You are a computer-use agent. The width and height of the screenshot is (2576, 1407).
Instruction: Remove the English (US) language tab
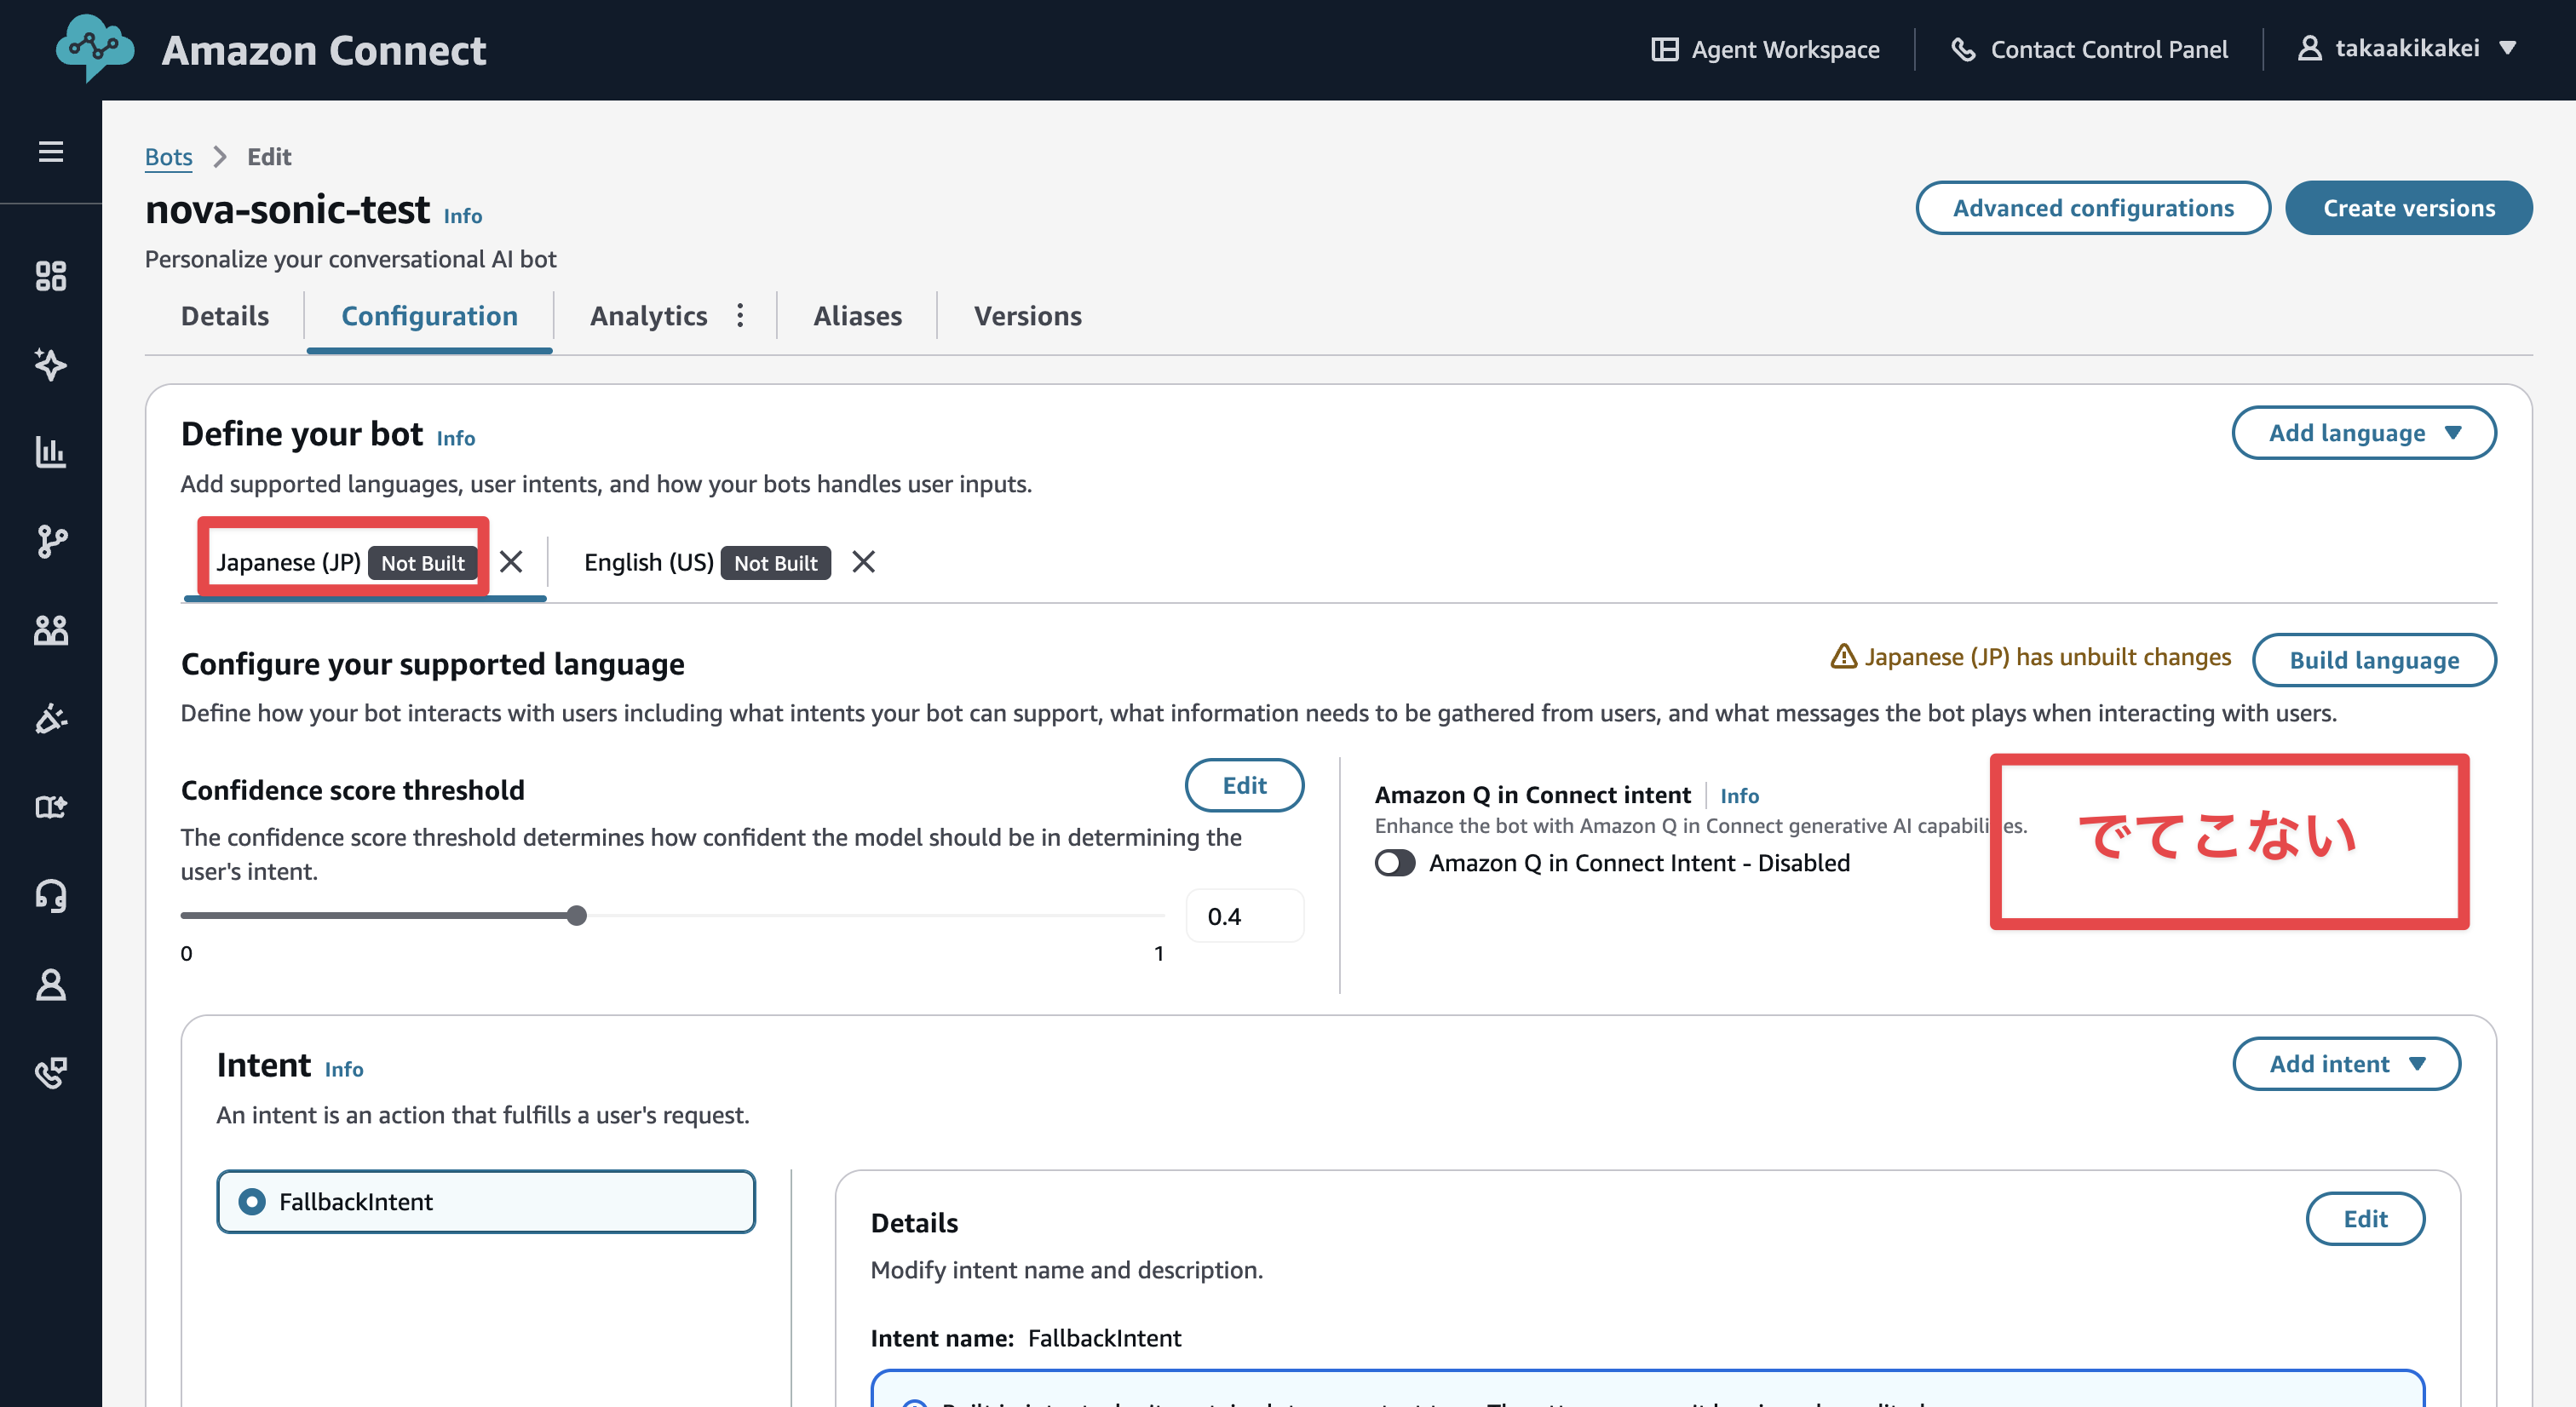[x=863, y=562]
